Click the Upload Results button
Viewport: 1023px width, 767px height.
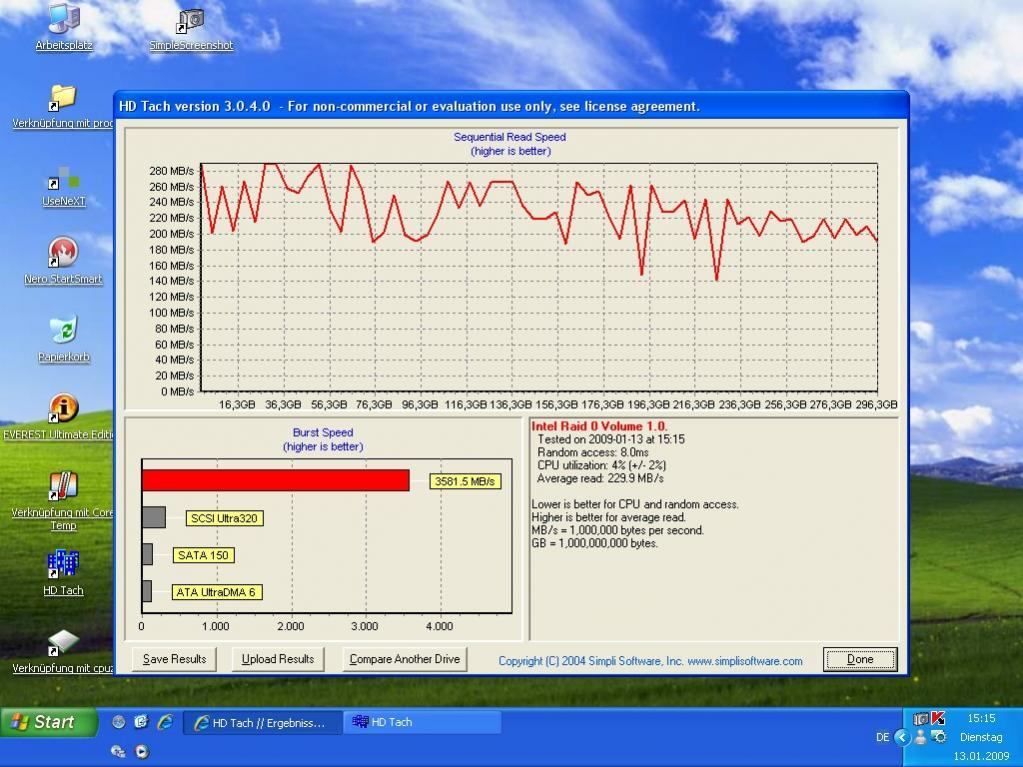pyautogui.click(x=277, y=659)
